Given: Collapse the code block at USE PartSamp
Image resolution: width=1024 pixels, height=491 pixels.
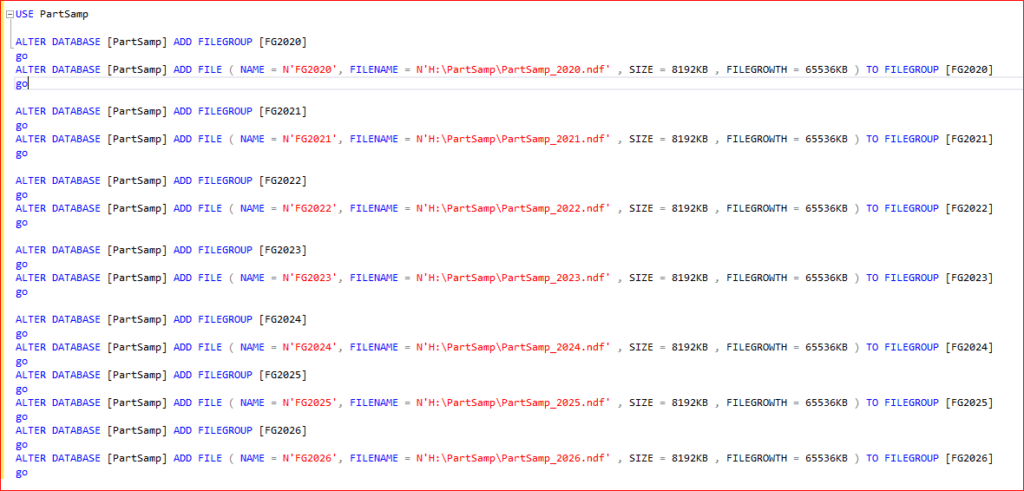Looking at the screenshot, I should point(9,15).
